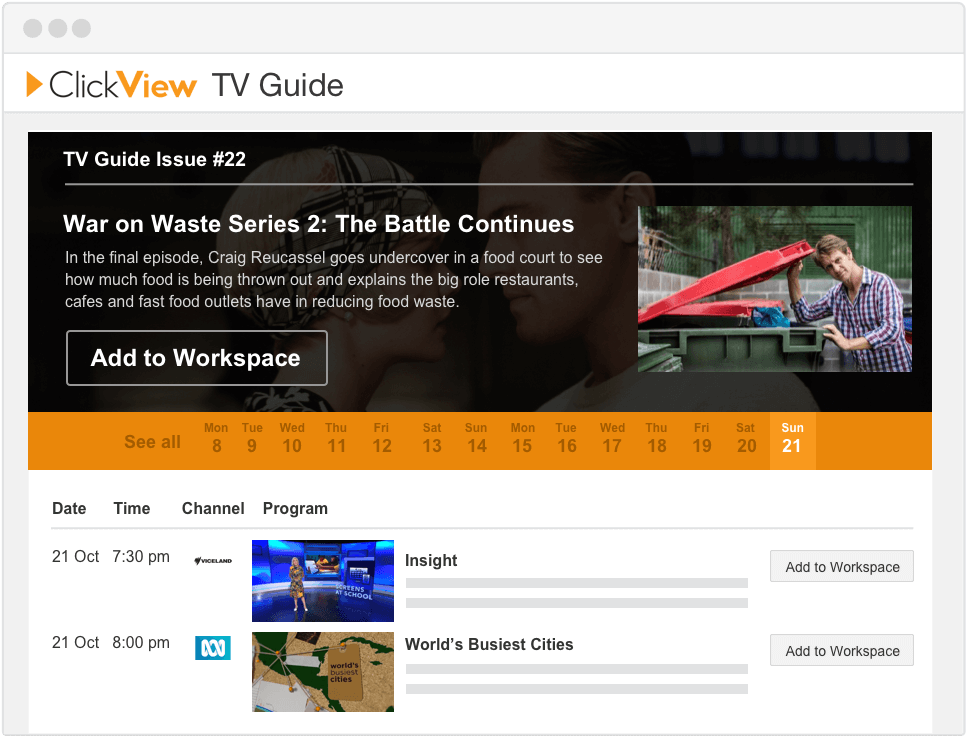Select the Fri 12 date tab
This screenshot has width=966, height=736.
(x=381, y=438)
